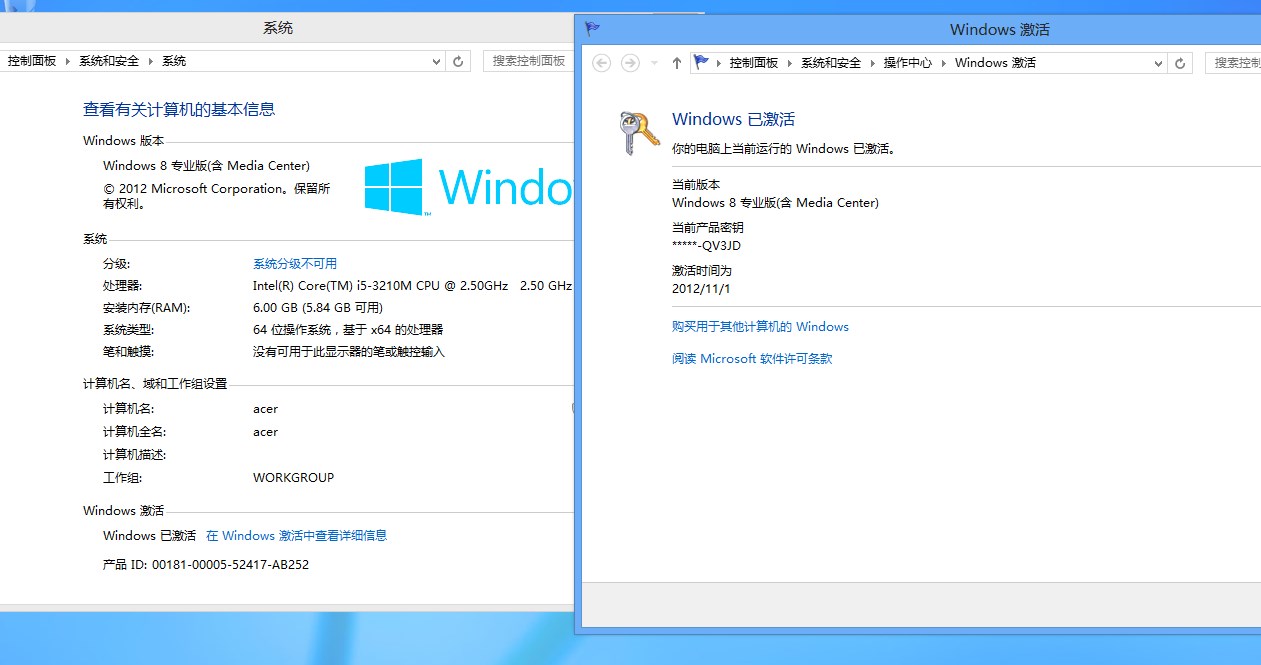Click Windows 已激活 heading in activation window
This screenshot has height=665, width=1261.
[x=733, y=120]
